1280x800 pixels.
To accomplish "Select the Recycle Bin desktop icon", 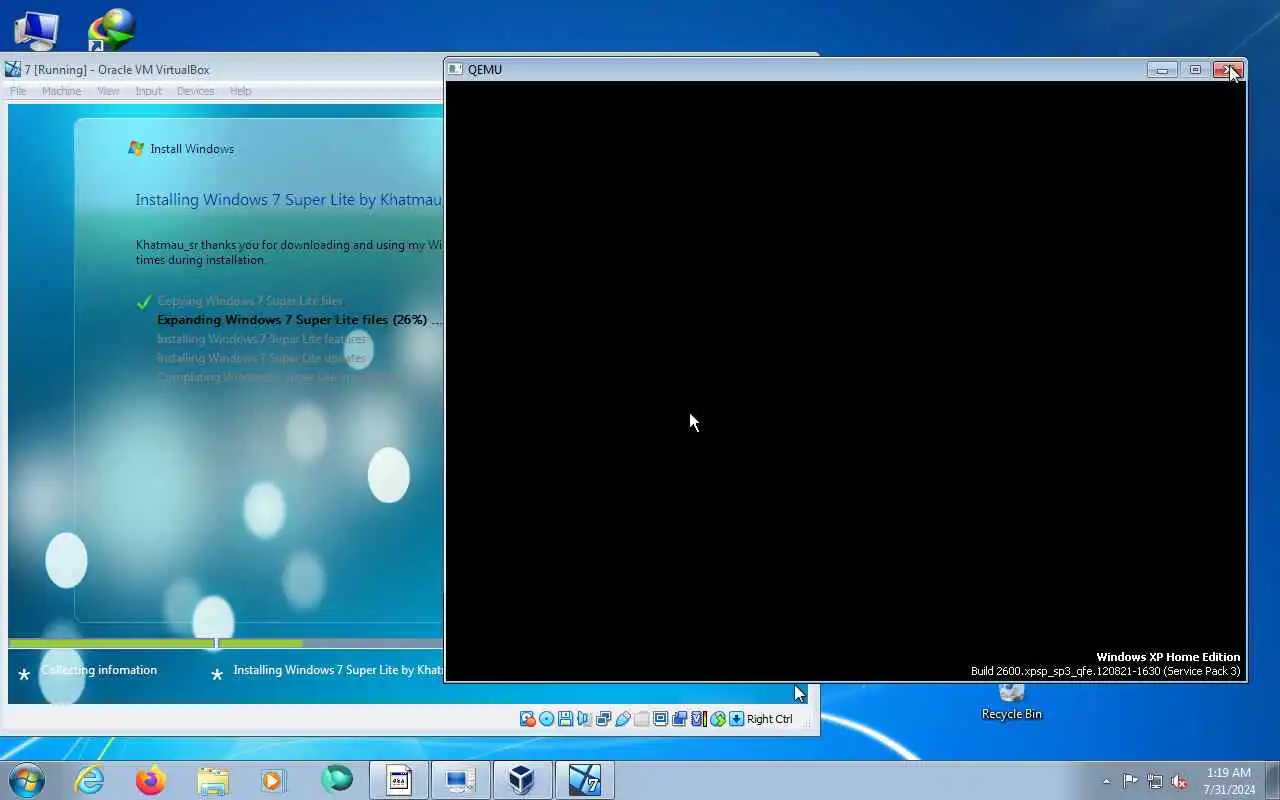I will pyautogui.click(x=1011, y=702).
